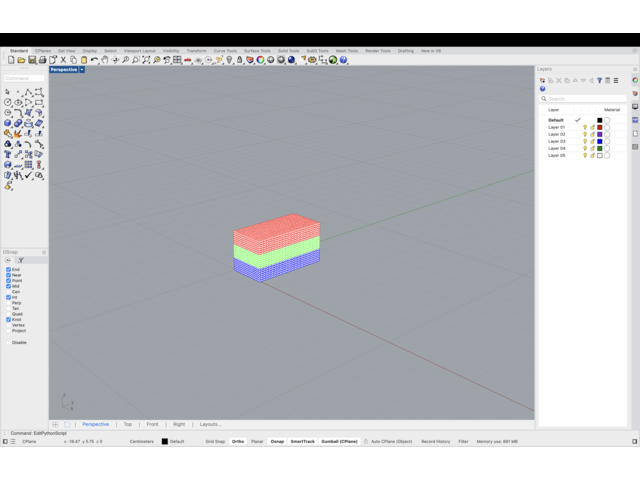Click Layer 01 red color swatch
The height and width of the screenshot is (480, 640).
[x=600, y=127]
